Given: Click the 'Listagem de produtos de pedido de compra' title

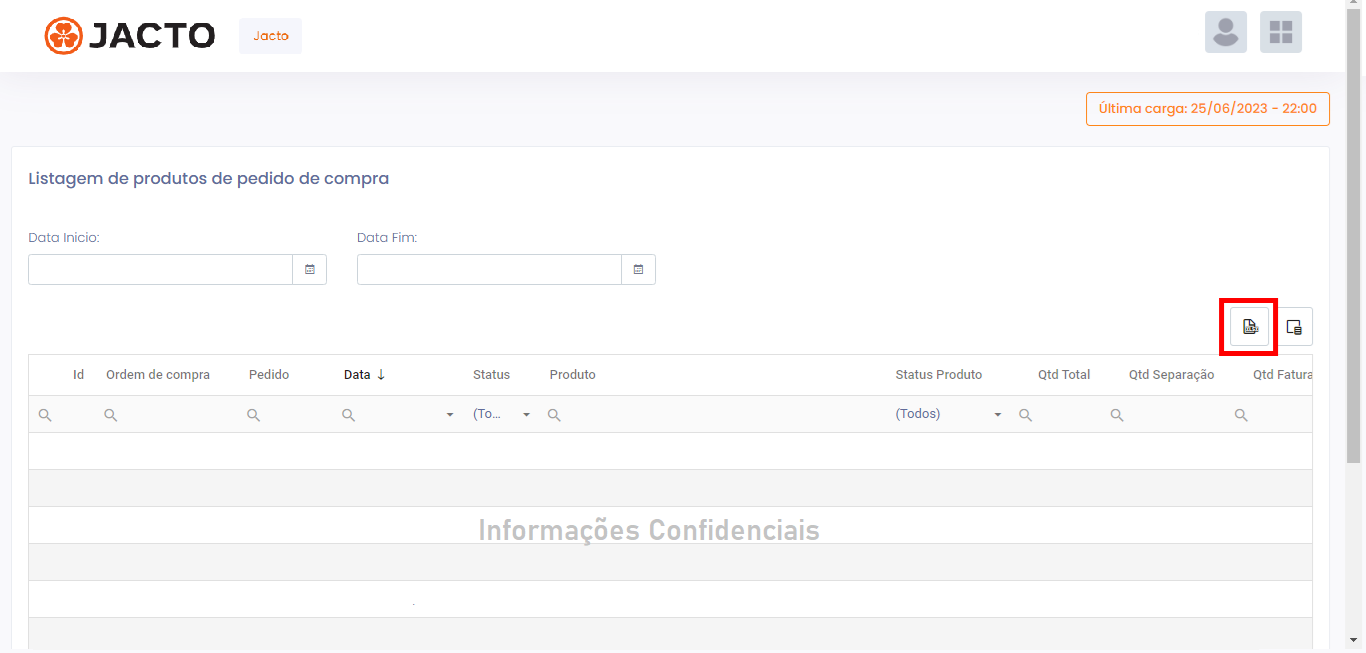Looking at the screenshot, I should pos(209,179).
